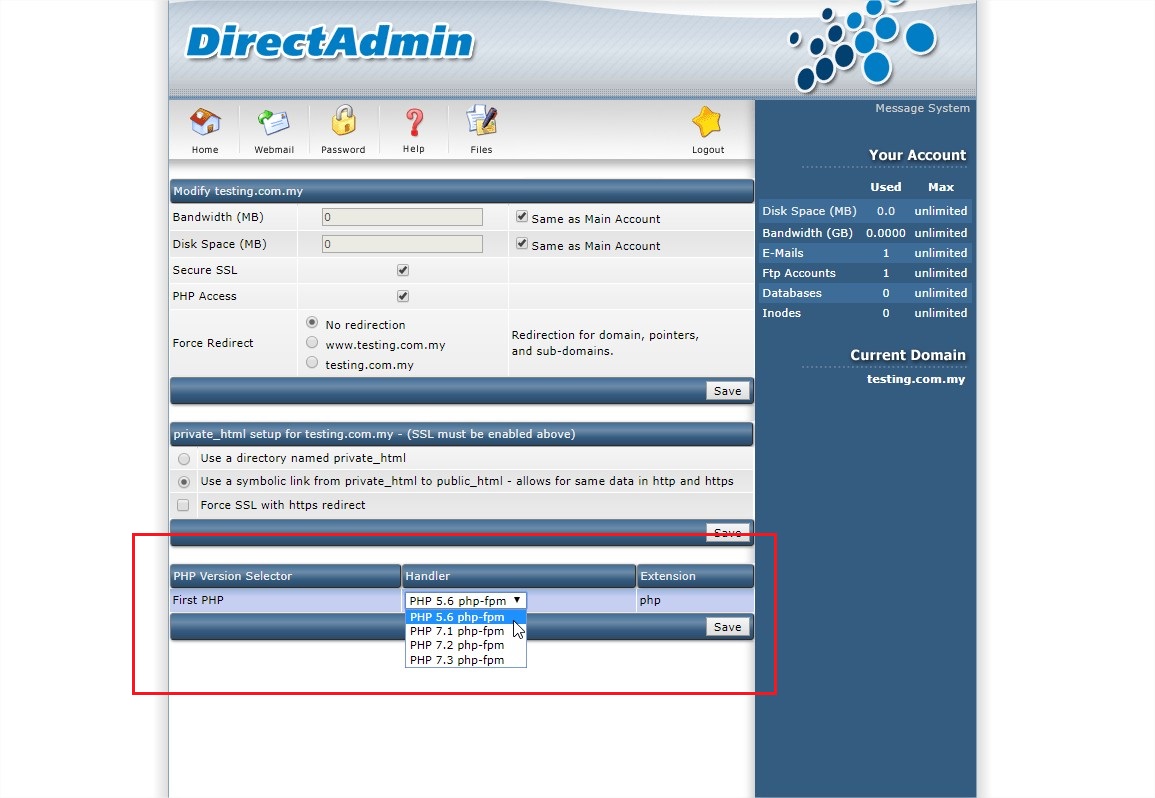Choose testing.com.my redirect radio button
The width and height of the screenshot is (1155, 798).
(312, 363)
